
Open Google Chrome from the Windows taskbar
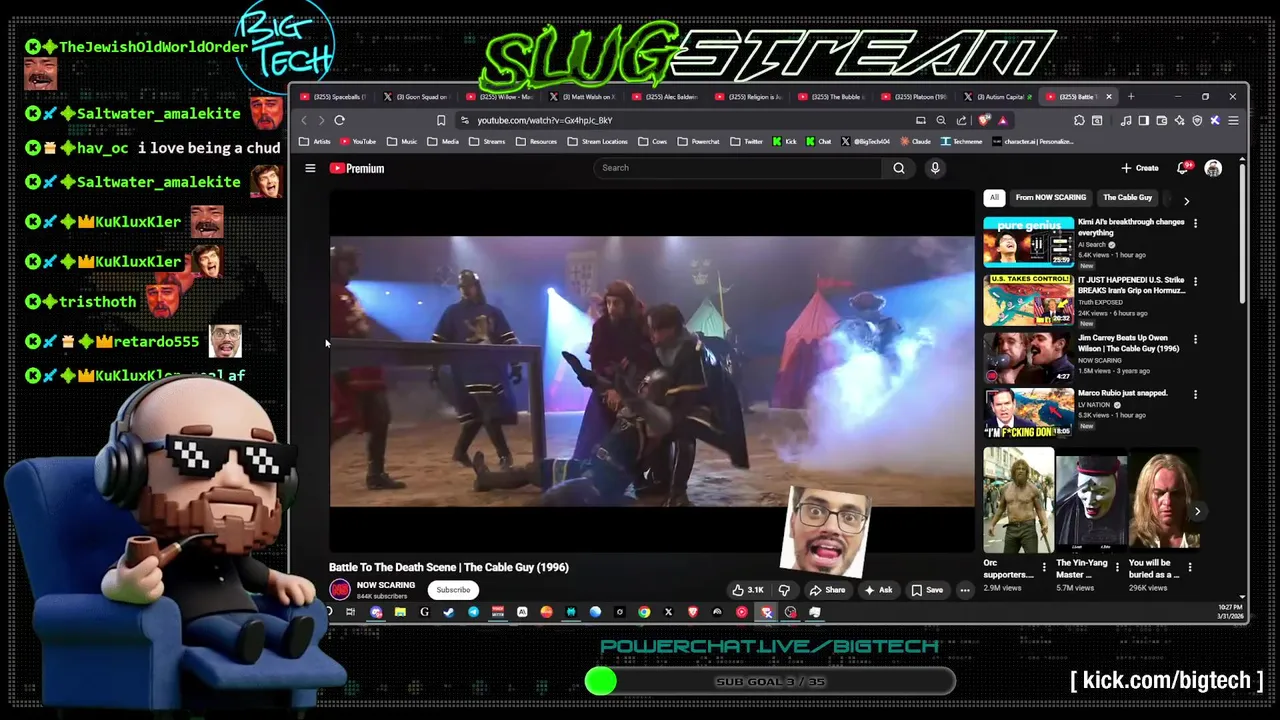click(644, 612)
